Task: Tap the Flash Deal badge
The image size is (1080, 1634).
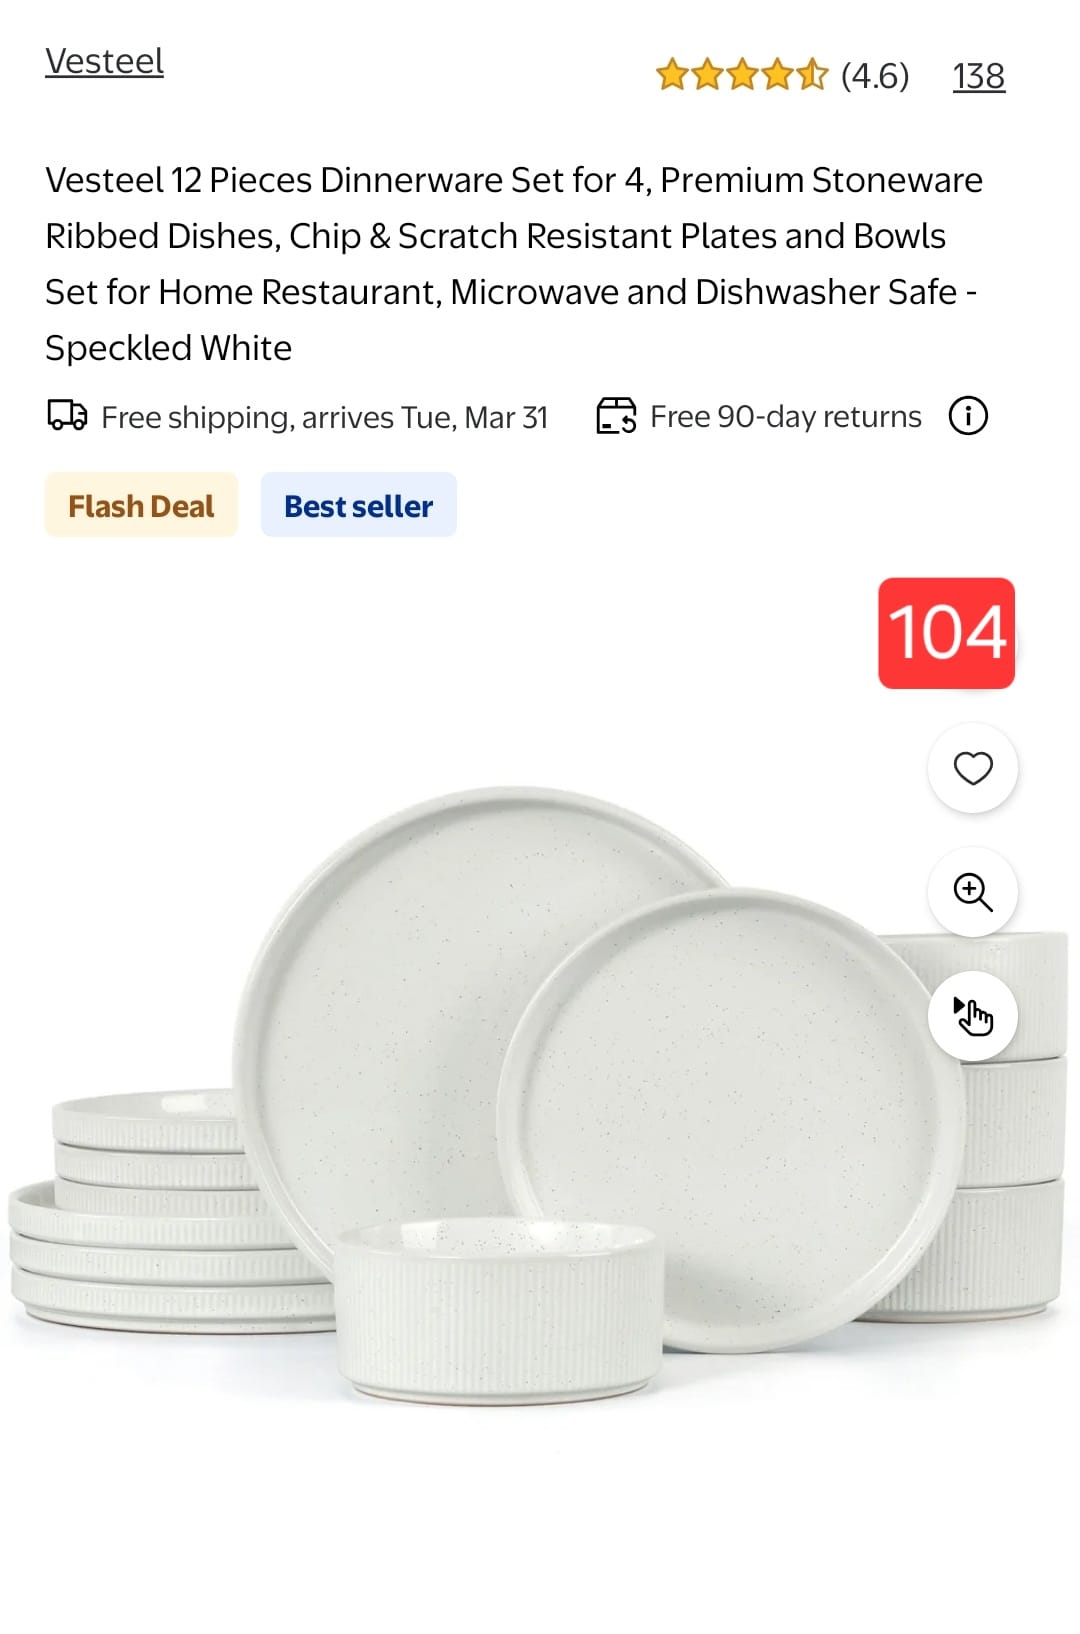Action: [x=141, y=505]
